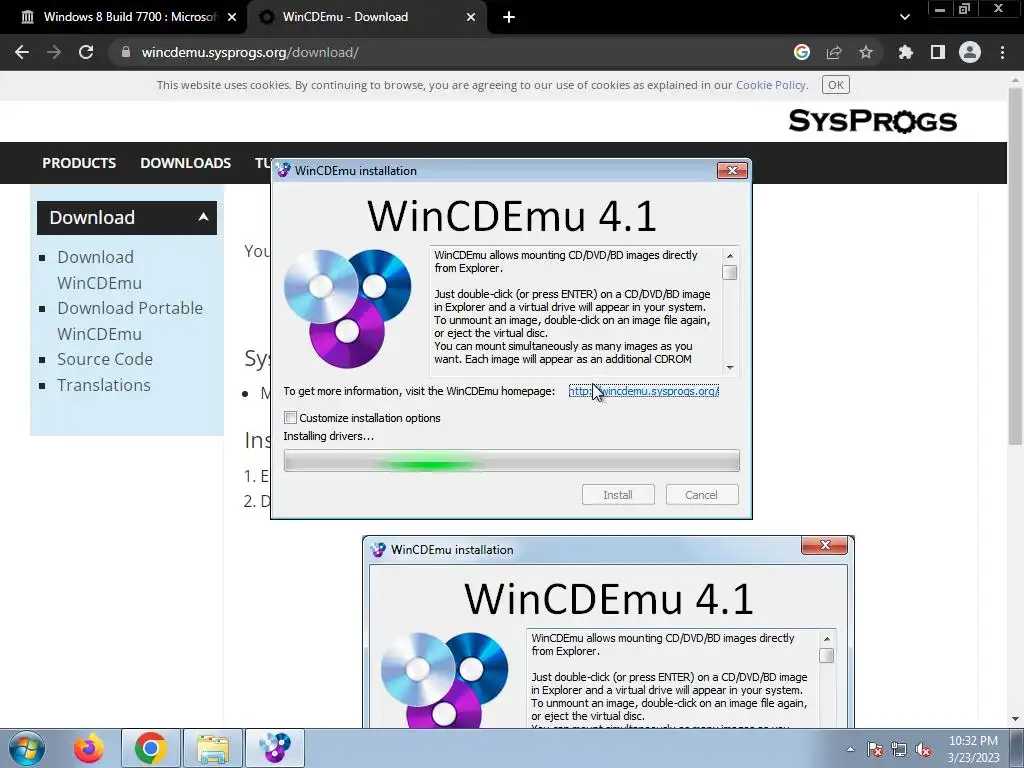Open the Chrome three-dot menu
1024x768 pixels.
[1002, 52]
